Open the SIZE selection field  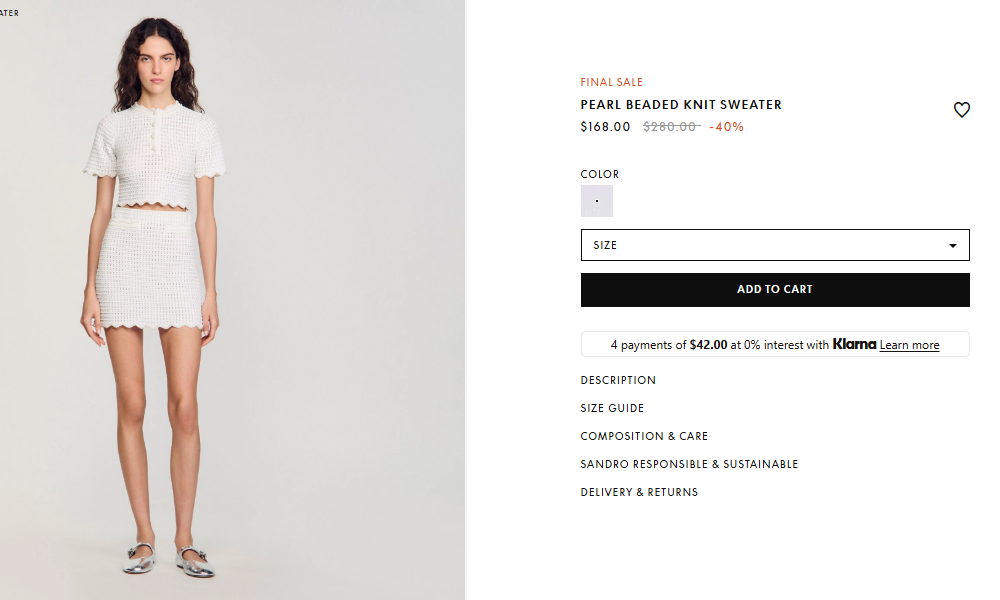point(775,245)
